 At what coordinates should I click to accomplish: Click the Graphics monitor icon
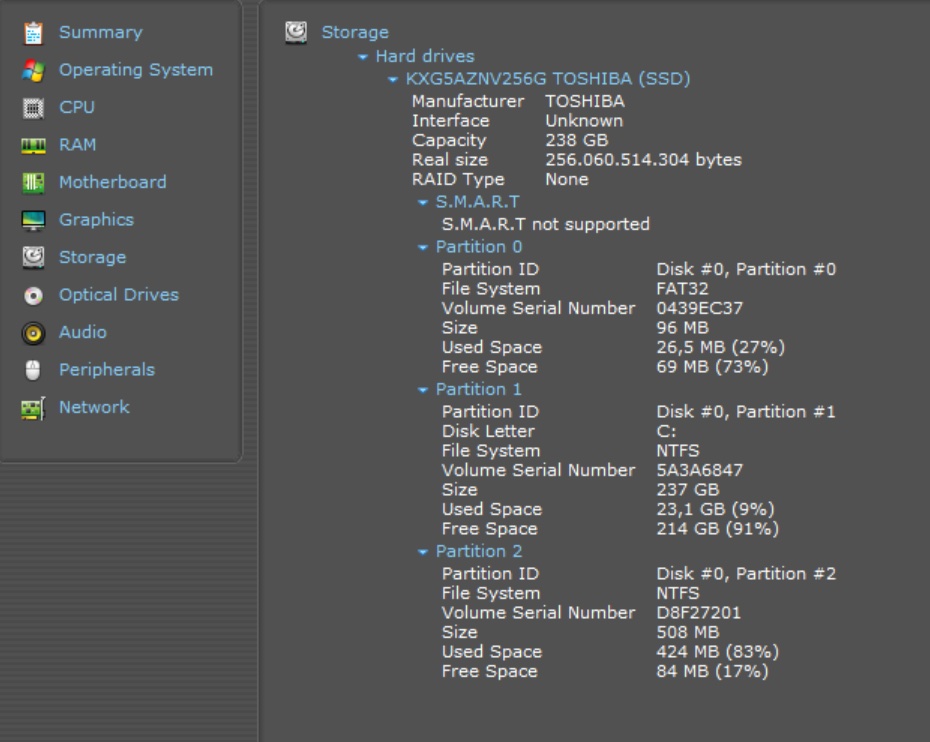tap(33, 221)
